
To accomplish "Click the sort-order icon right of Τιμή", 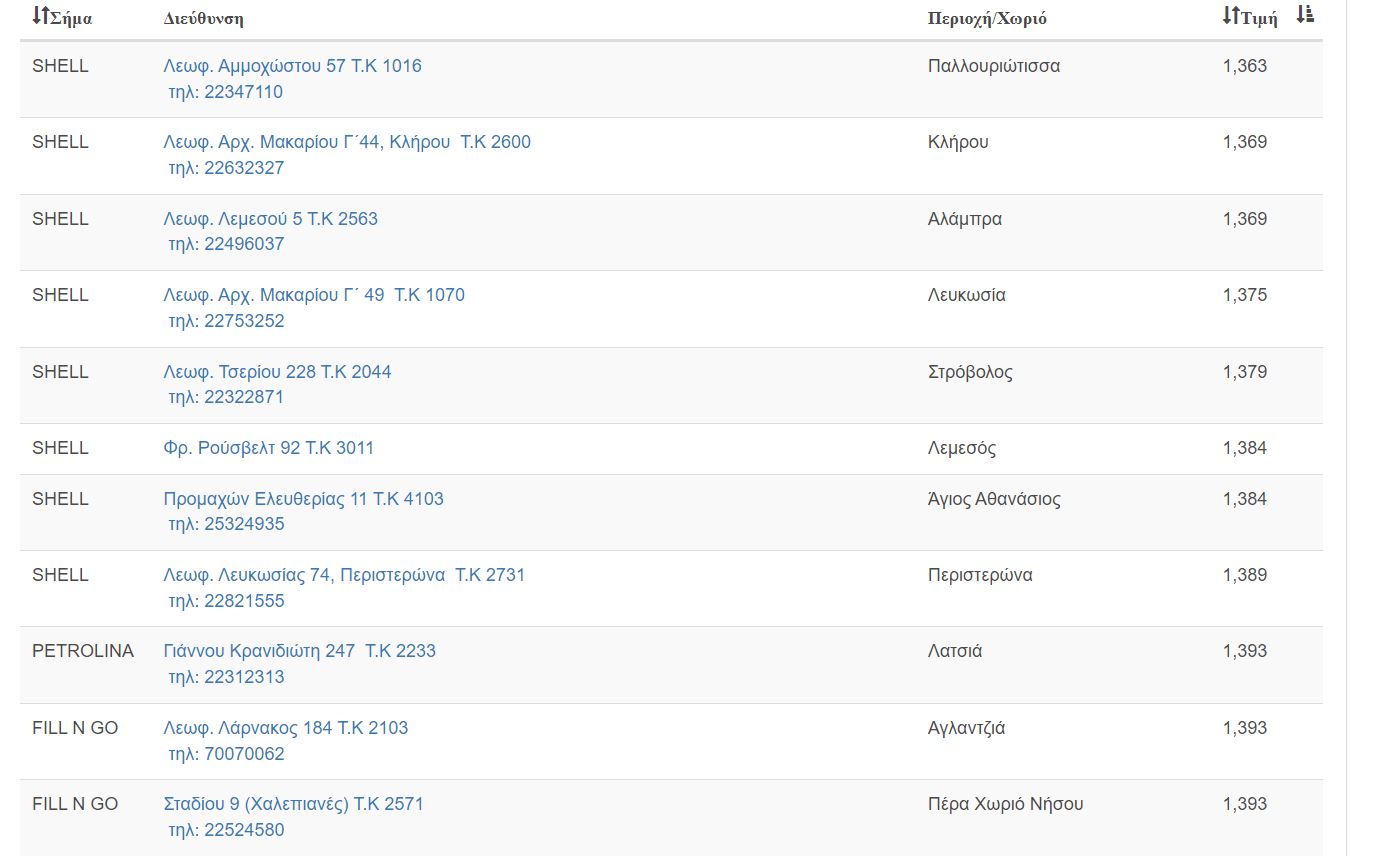I will (x=1305, y=15).
